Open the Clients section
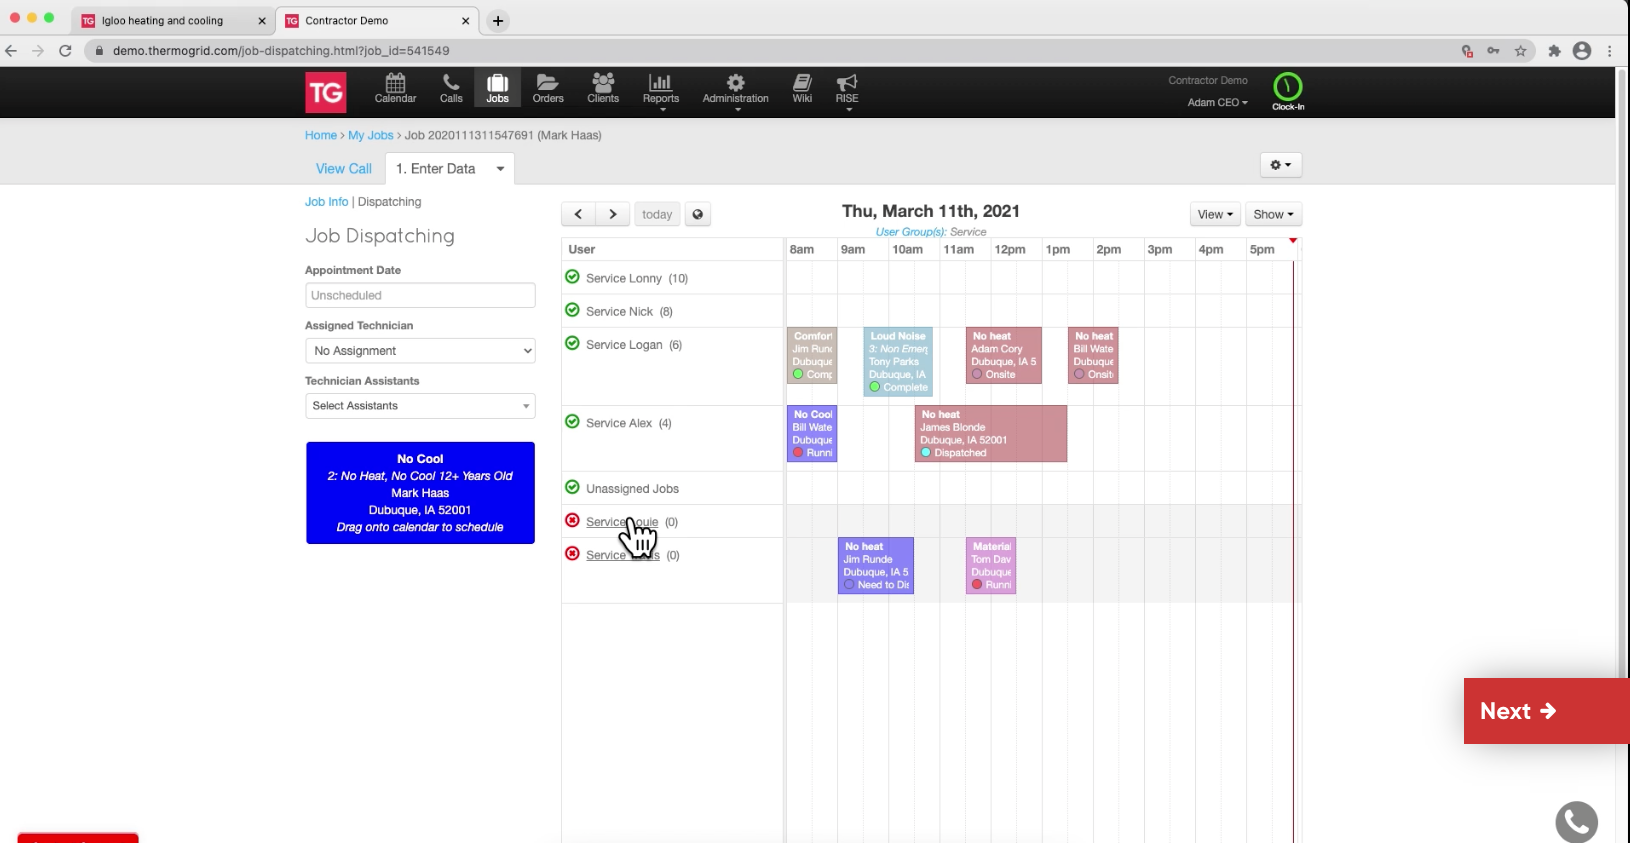 pos(603,89)
